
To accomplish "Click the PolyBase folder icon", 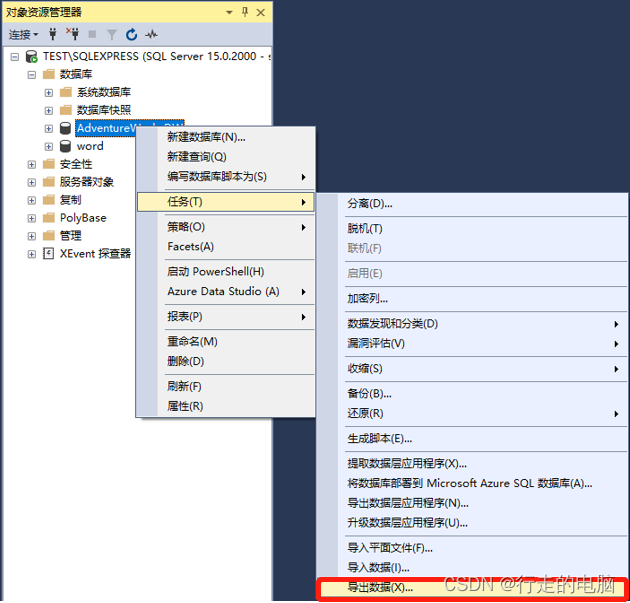I will pyautogui.click(x=49, y=218).
